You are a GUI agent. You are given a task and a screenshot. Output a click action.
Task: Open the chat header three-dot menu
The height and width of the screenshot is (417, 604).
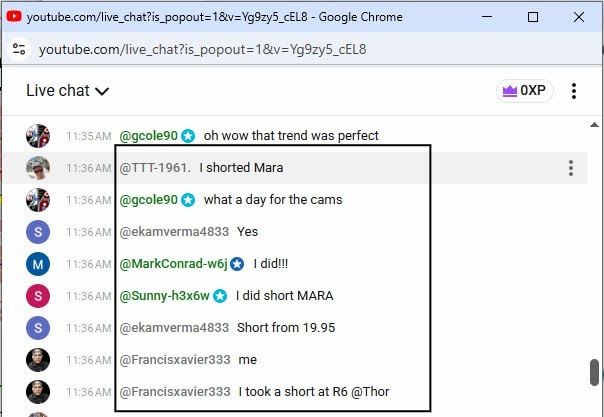574,91
